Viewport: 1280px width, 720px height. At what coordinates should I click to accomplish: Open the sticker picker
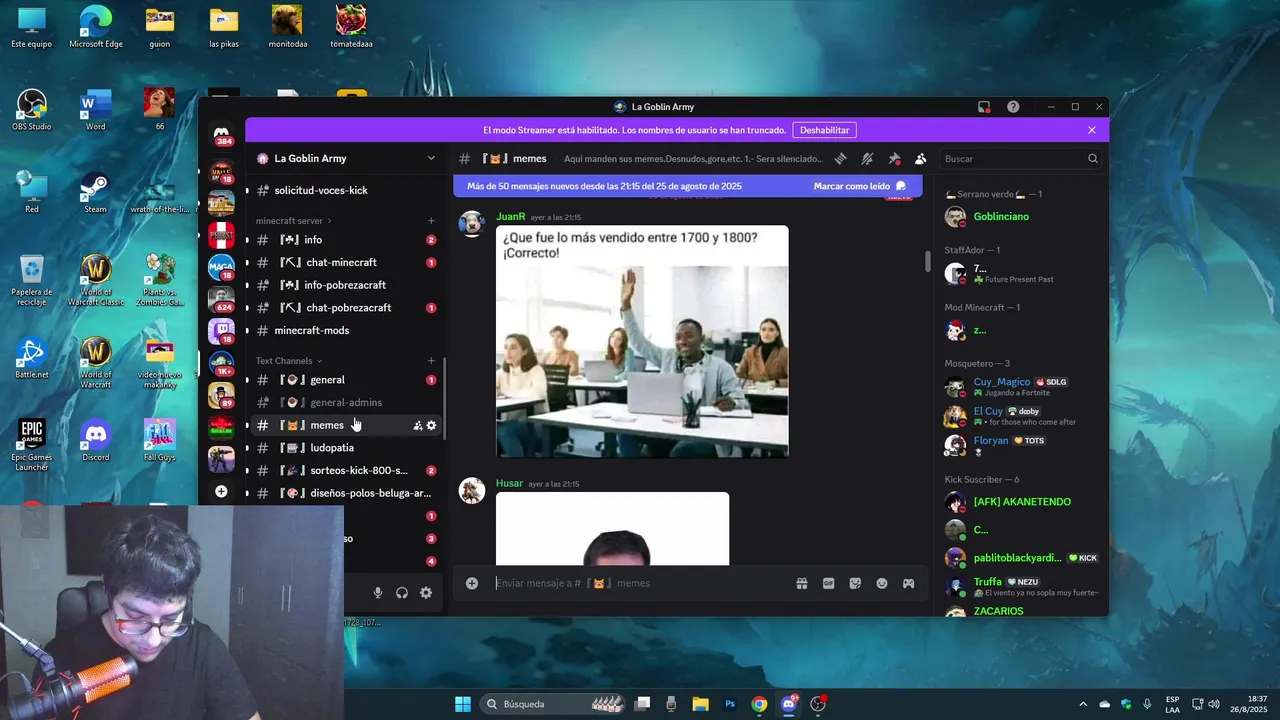click(855, 584)
